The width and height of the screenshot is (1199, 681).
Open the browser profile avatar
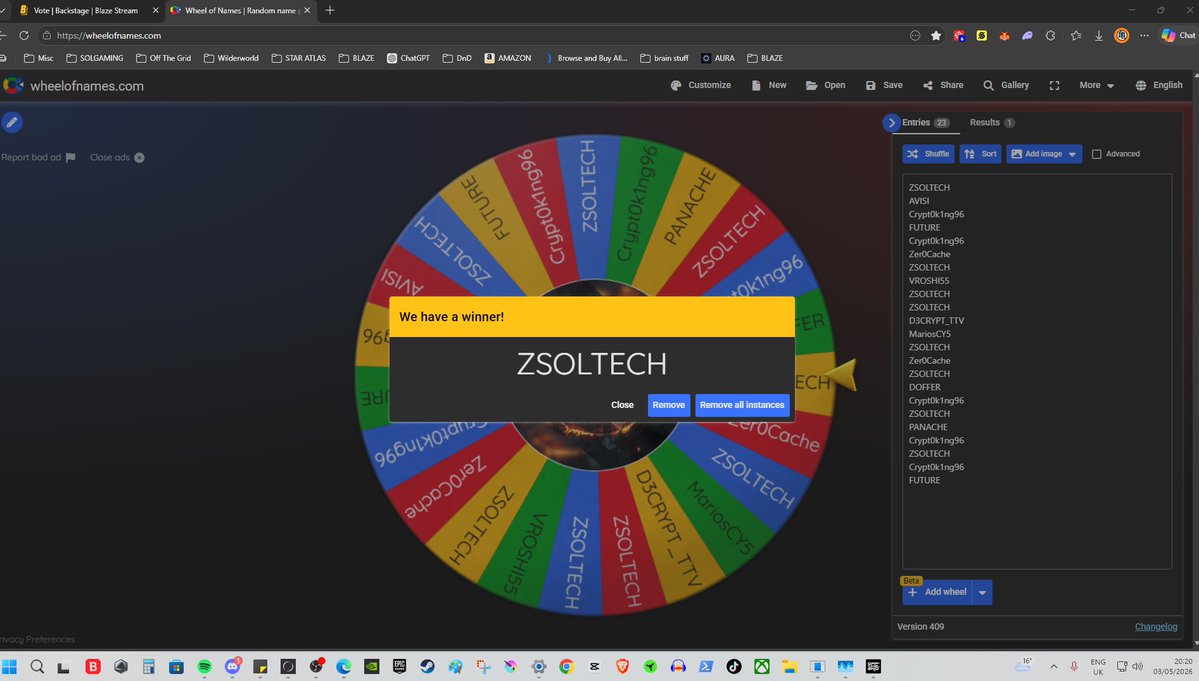(1121, 35)
